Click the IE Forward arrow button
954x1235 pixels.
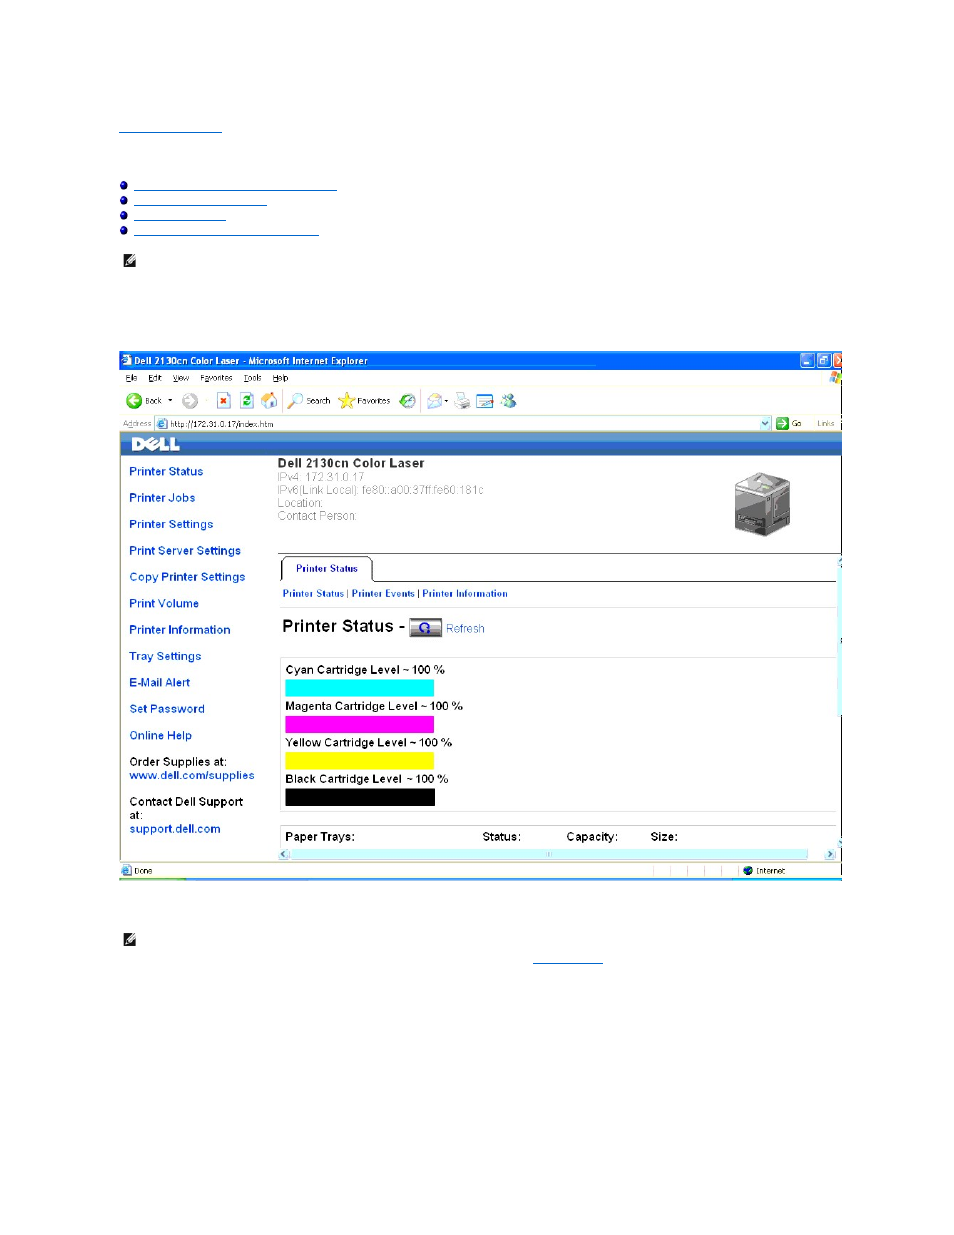point(190,401)
